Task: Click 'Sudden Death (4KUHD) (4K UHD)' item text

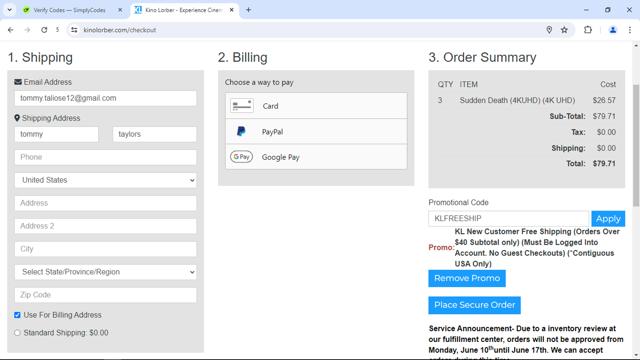Action: [x=517, y=100]
